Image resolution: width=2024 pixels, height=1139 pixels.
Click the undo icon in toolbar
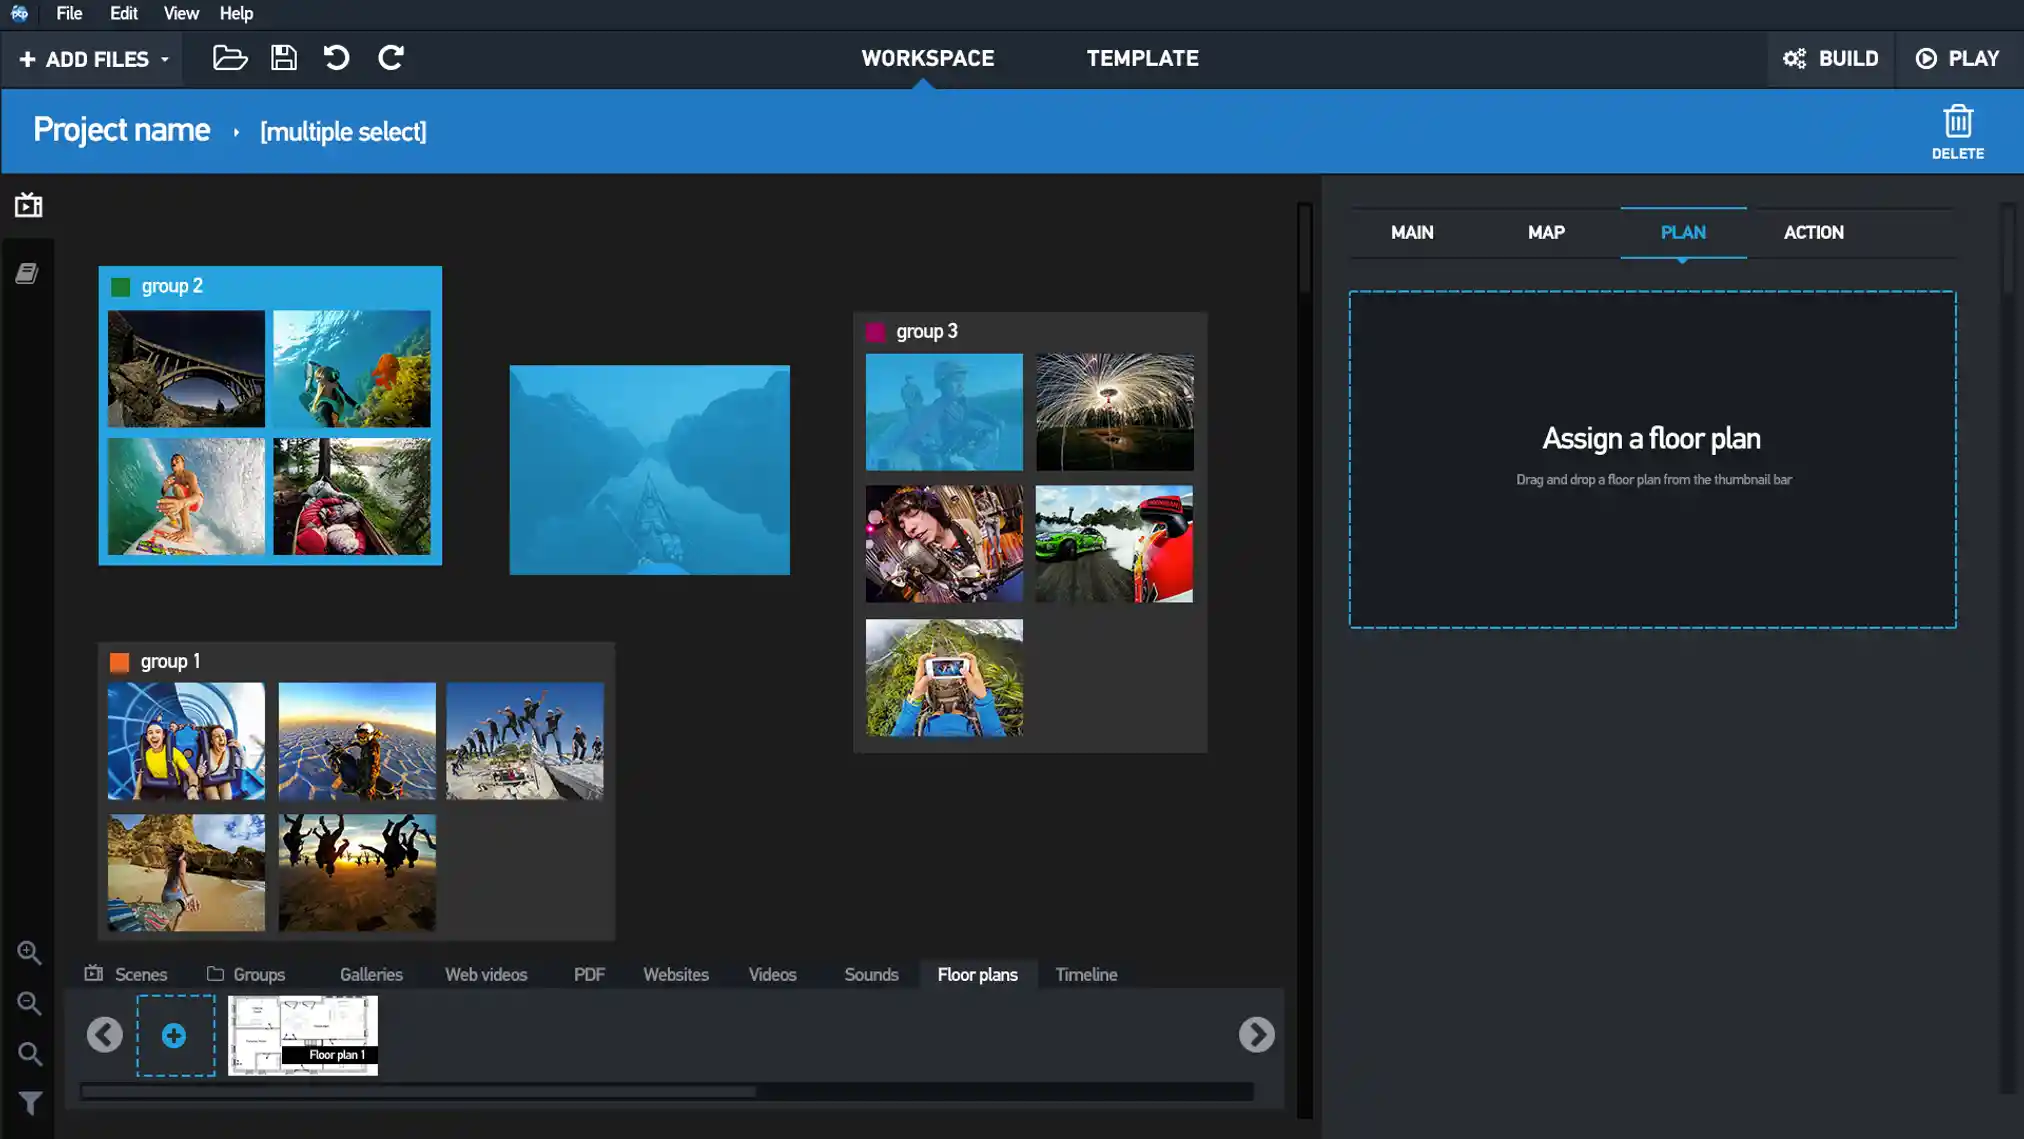click(336, 58)
